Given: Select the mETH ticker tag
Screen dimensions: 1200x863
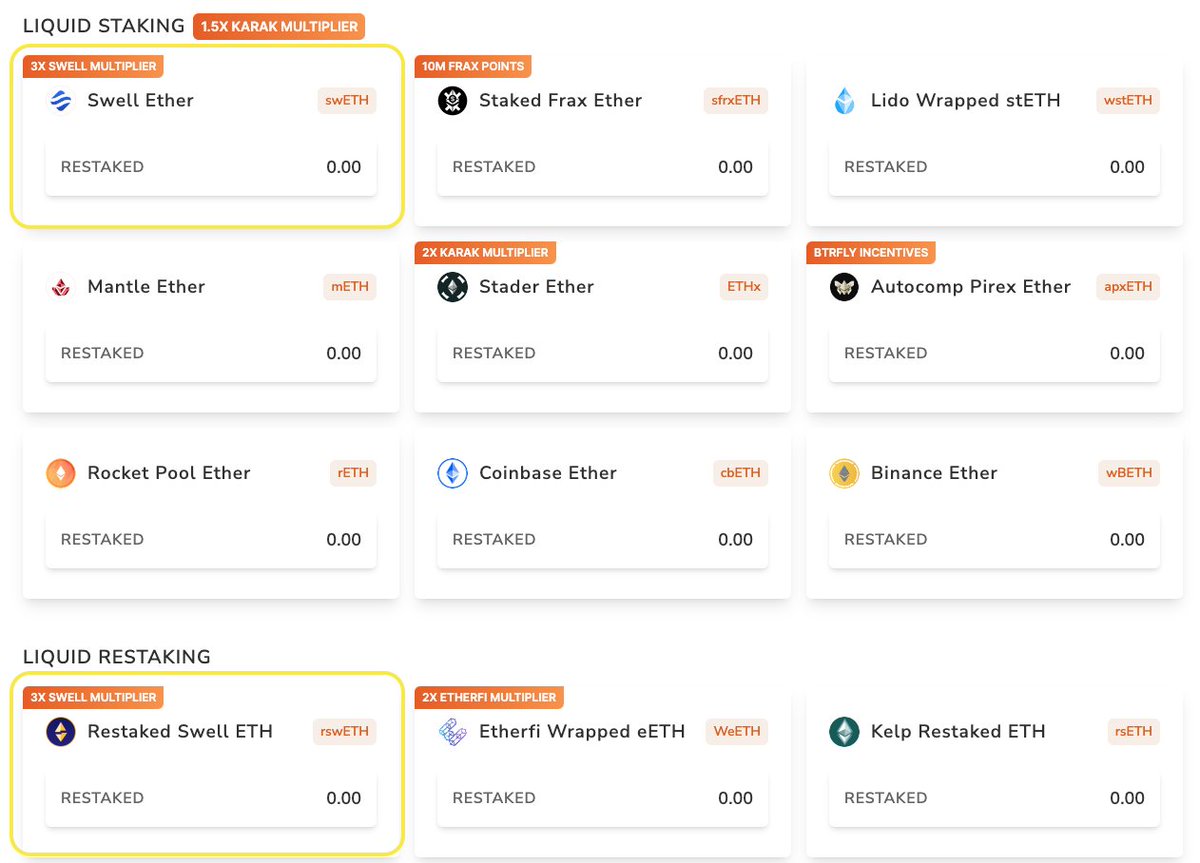Looking at the screenshot, I should 350,286.
